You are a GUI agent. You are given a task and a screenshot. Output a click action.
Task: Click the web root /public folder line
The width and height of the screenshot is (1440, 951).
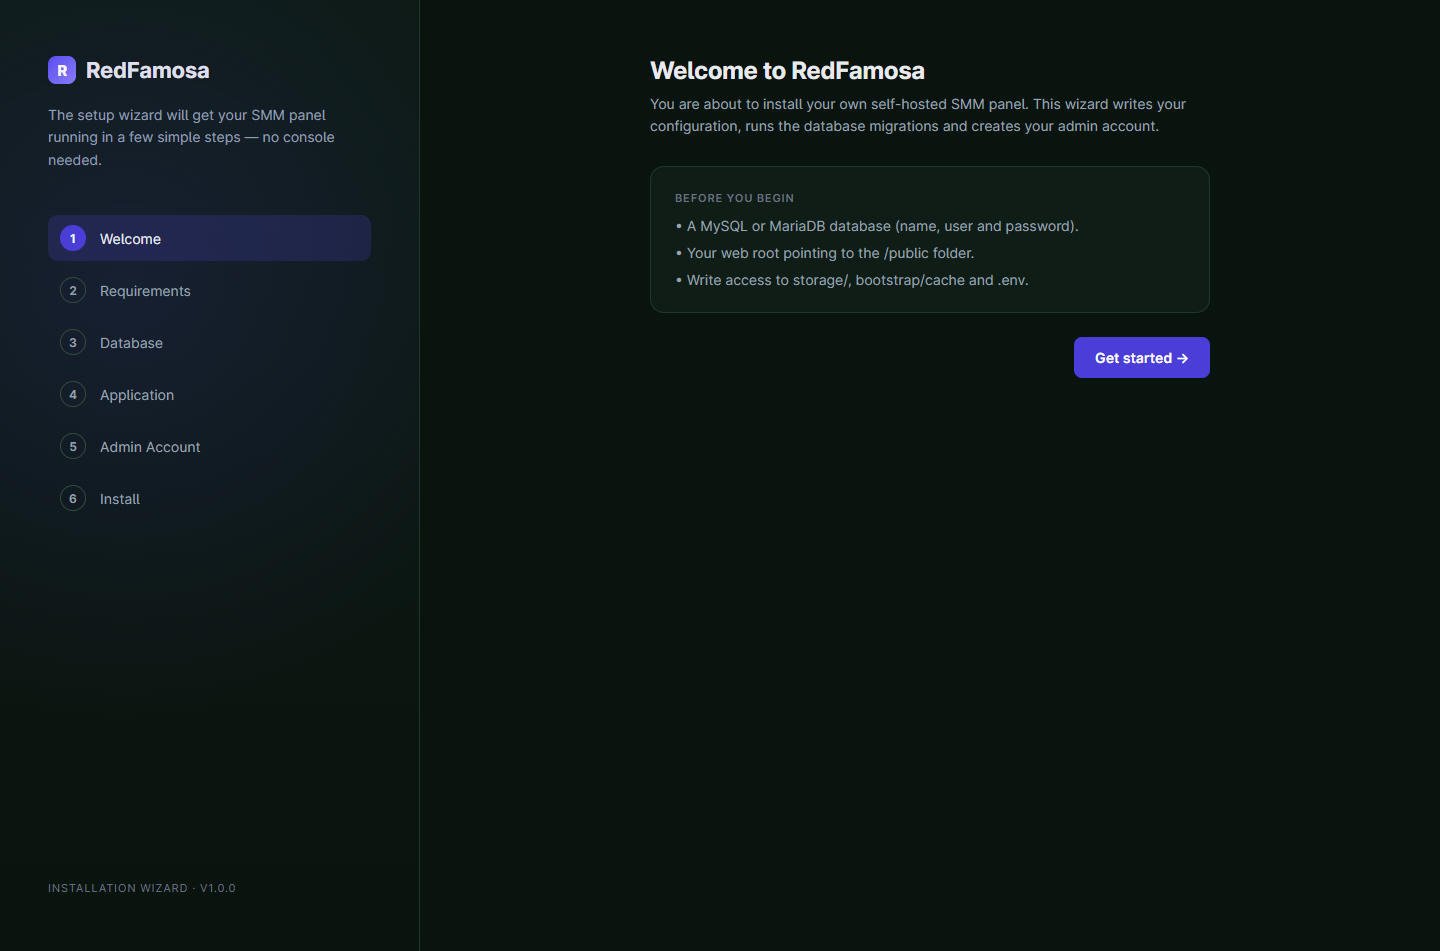point(825,253)
